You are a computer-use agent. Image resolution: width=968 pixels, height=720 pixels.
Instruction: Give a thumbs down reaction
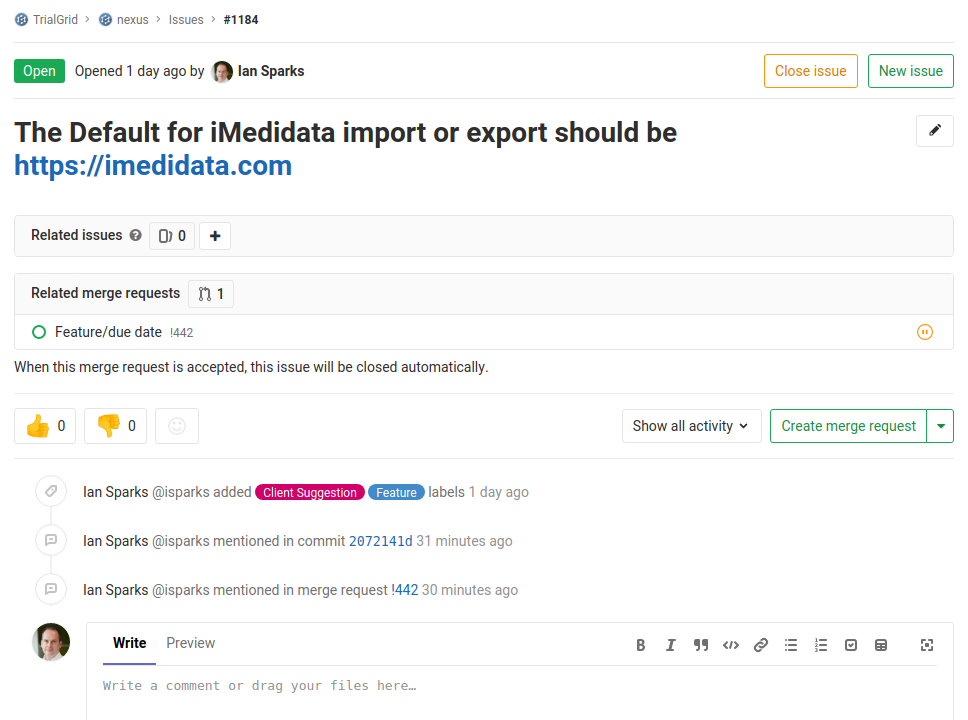(115, 426)
